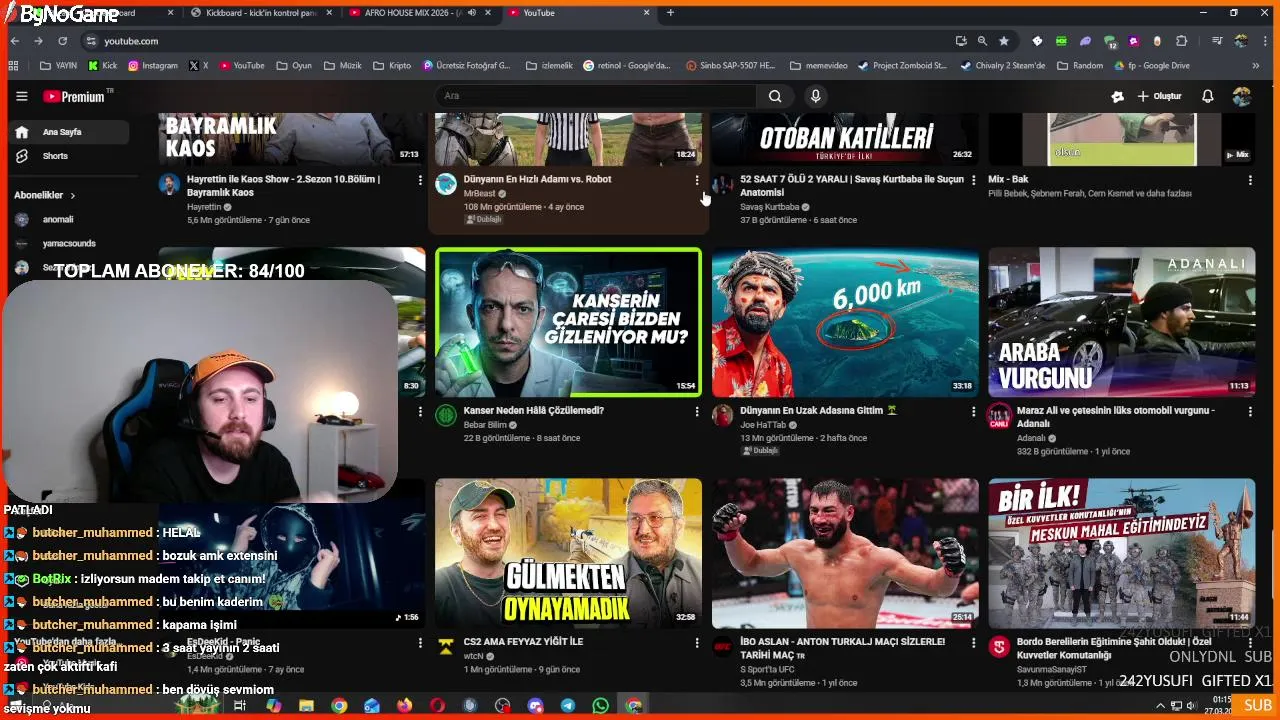Open the Chrome three-dot menu
This screenshot has width=1280, height=720.
click(1266, 41)
